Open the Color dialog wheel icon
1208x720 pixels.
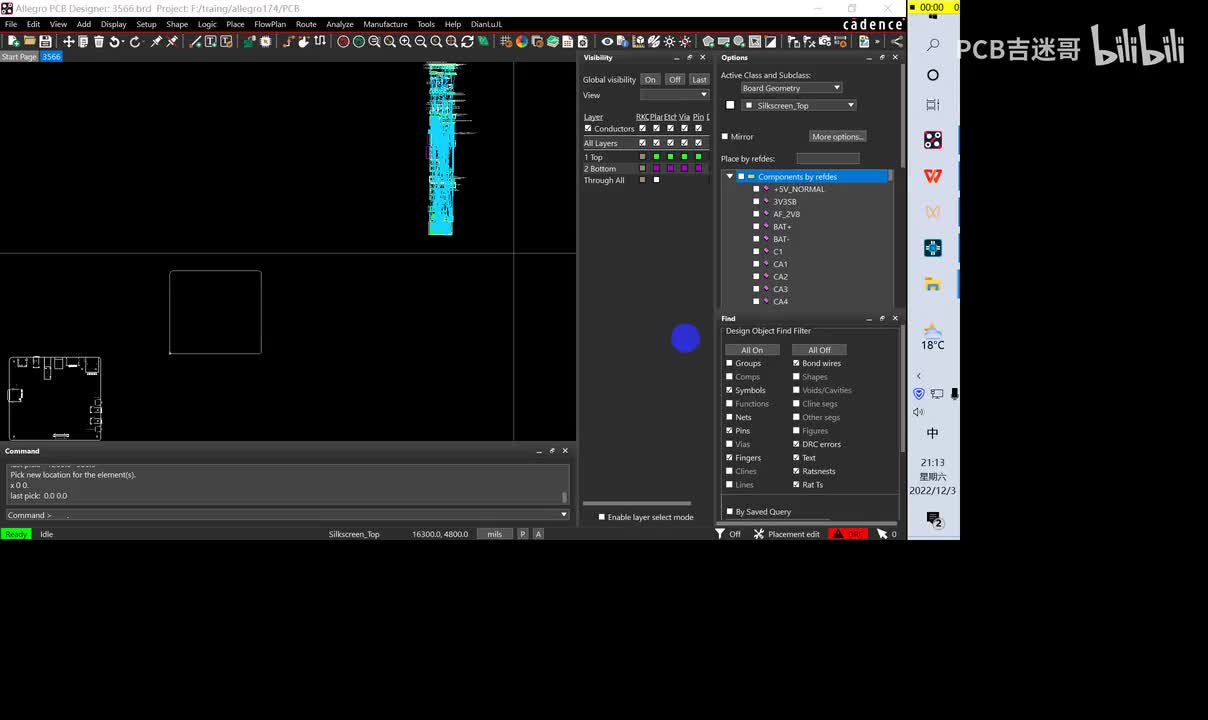521,41
